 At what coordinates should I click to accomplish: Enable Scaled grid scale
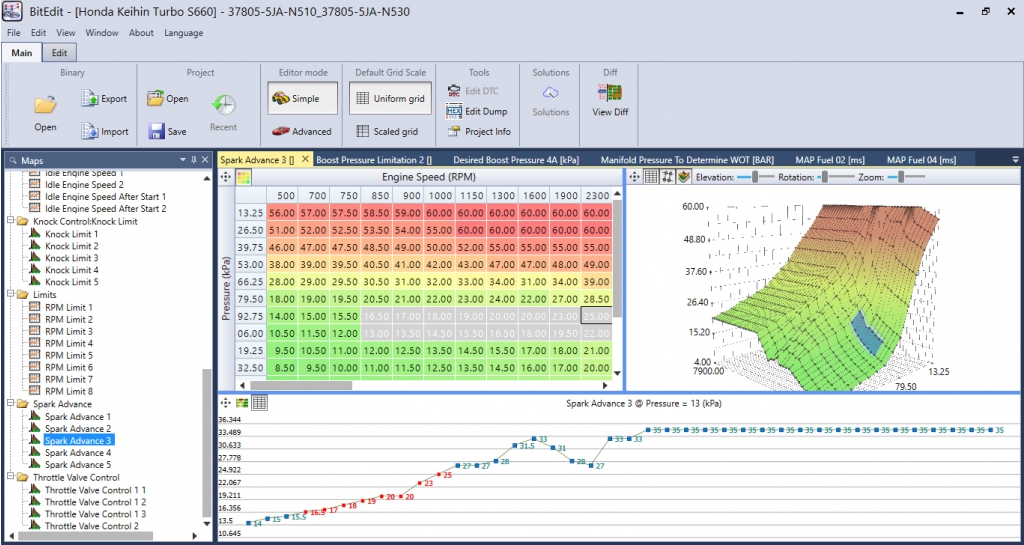[x=387, y=131]
